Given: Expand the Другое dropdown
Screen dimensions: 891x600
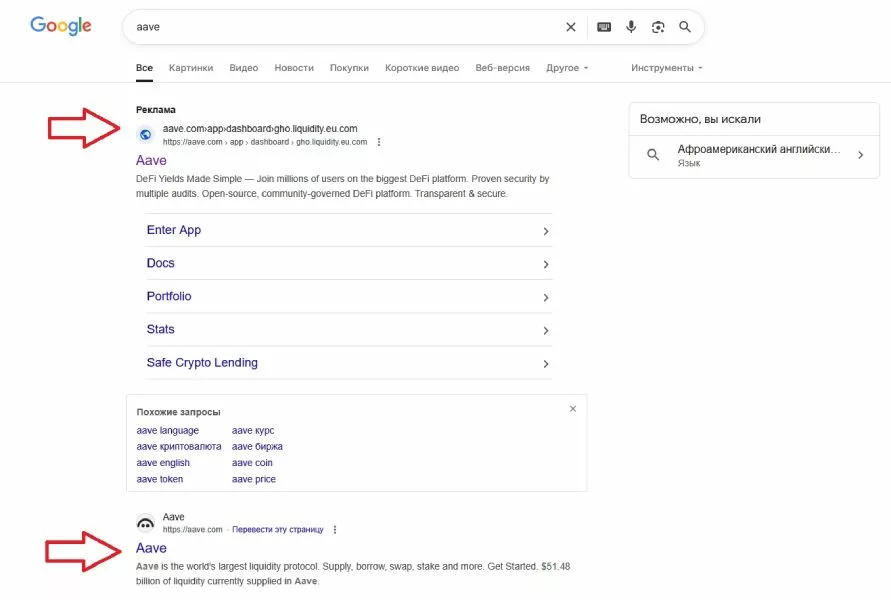Looking at the screenshot, I should 567,68.
